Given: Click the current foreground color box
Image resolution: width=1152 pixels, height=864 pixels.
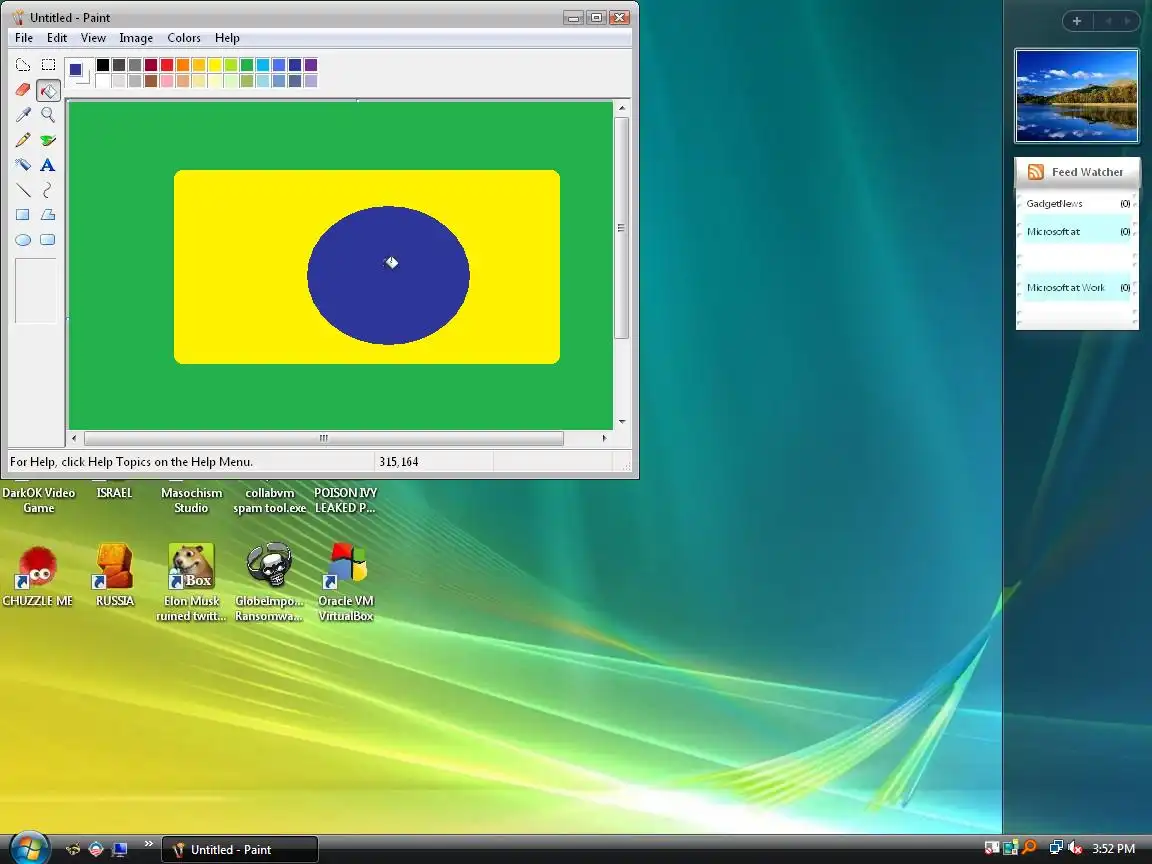Looking at the screenshot, I should click(x=75, y=69).
